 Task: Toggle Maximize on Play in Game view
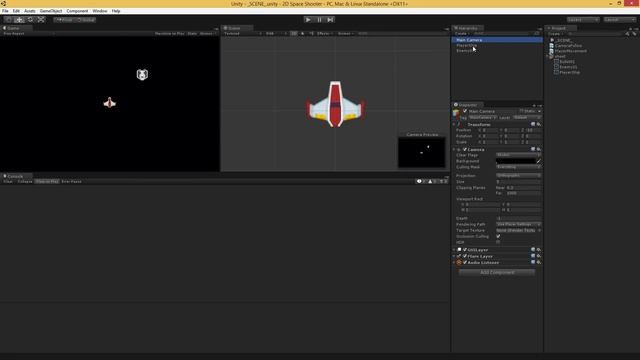click(x=169, y=33)
